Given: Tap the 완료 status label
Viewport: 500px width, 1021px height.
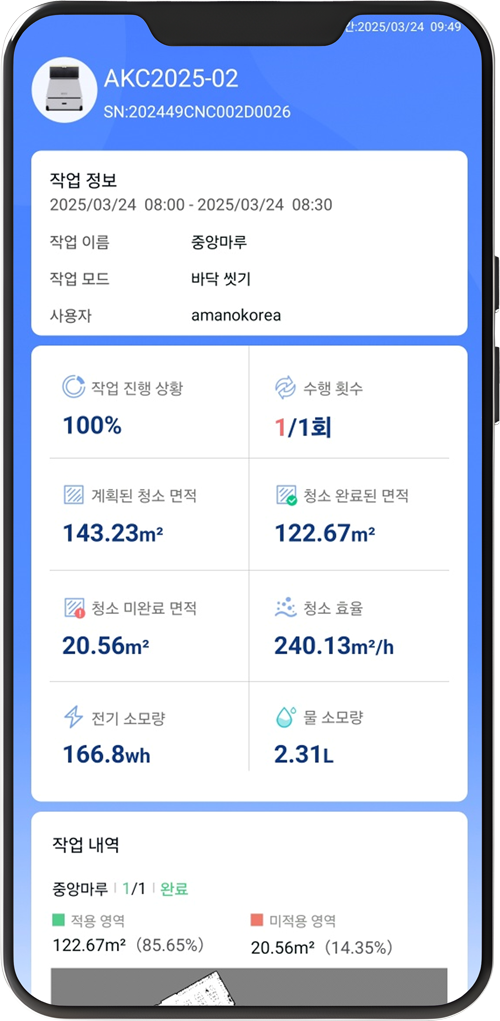Looking at the screenshot, I should [x=174, y=889].
